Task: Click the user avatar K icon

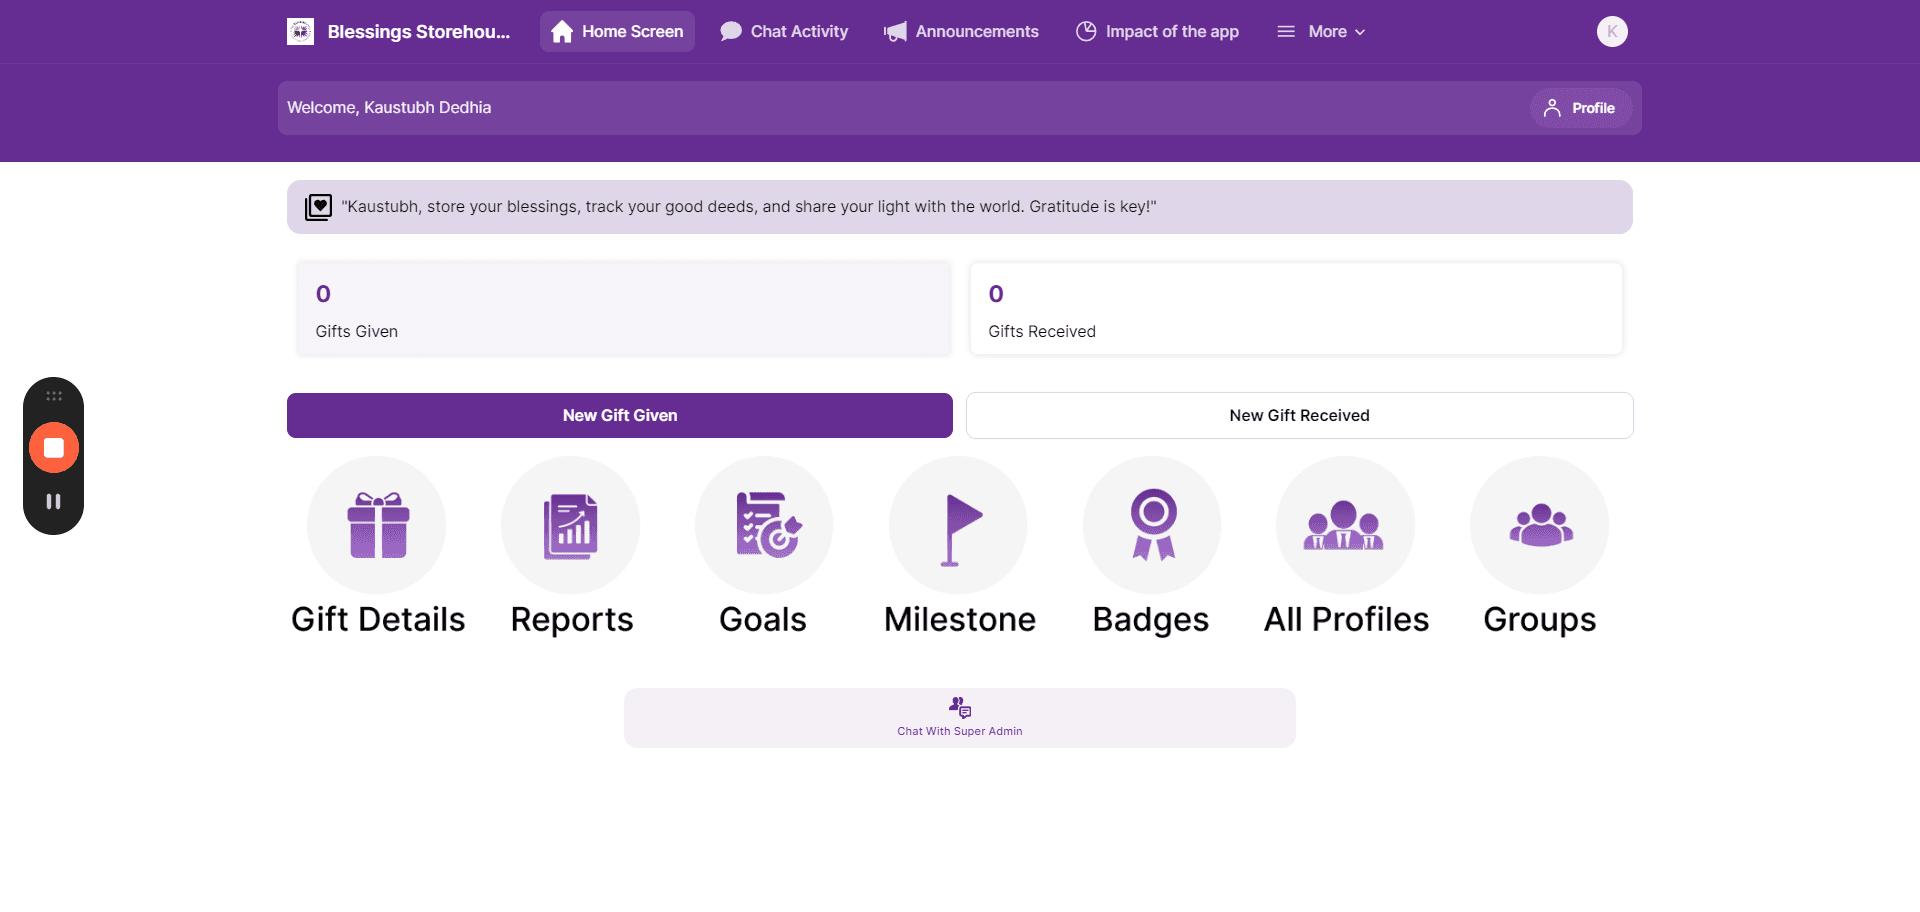Action: (1612, 31)
